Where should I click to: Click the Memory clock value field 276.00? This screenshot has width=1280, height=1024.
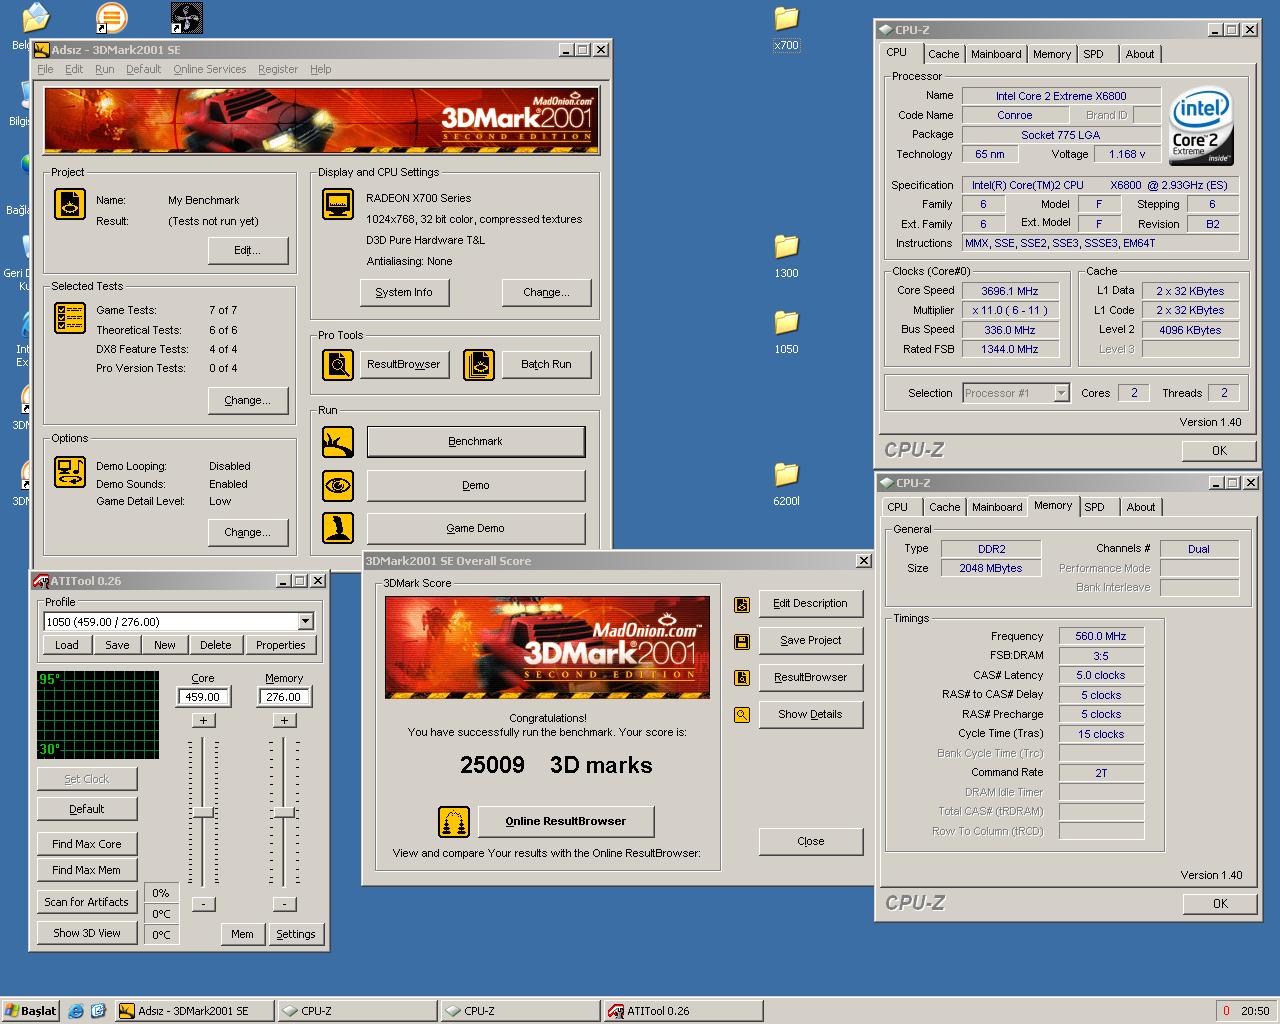(x=284, y=697)
